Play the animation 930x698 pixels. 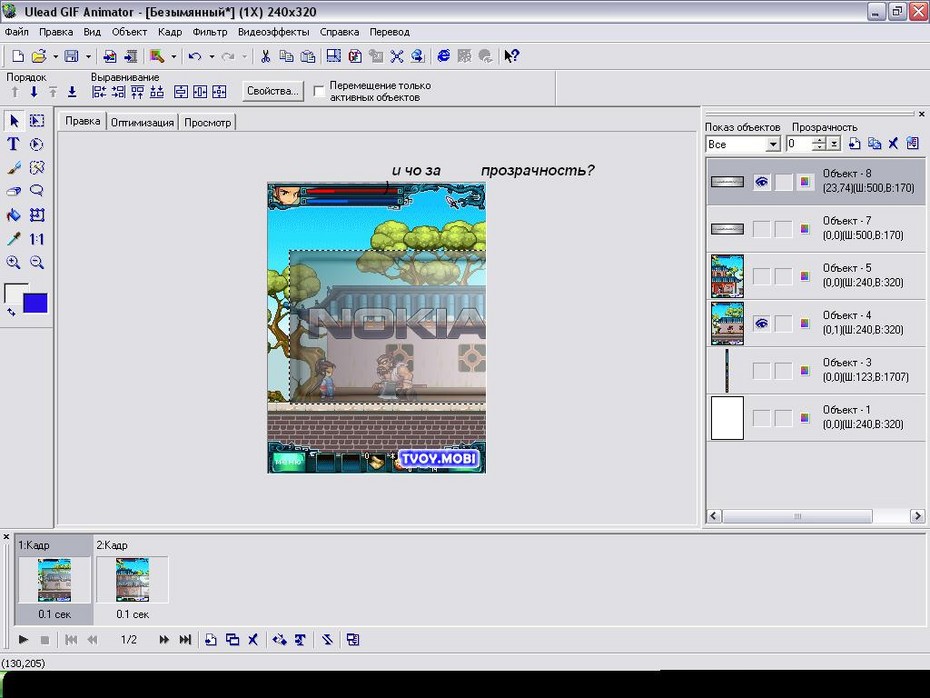(x=23, y=639)
